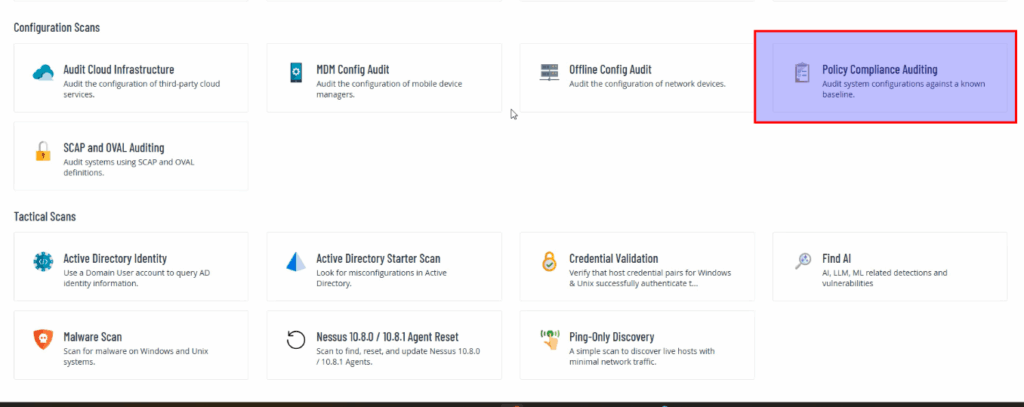Click the server rack icon for Offline Config Audit
This screenshot has width=1024, height=407.
548,73
